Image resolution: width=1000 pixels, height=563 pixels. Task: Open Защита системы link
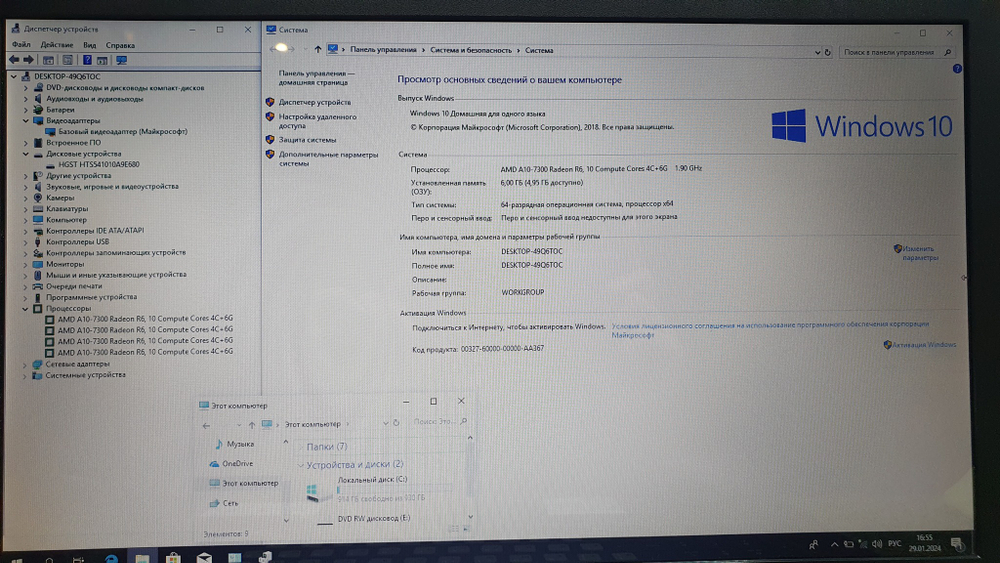pyautogui.click(x=307, y=140)
